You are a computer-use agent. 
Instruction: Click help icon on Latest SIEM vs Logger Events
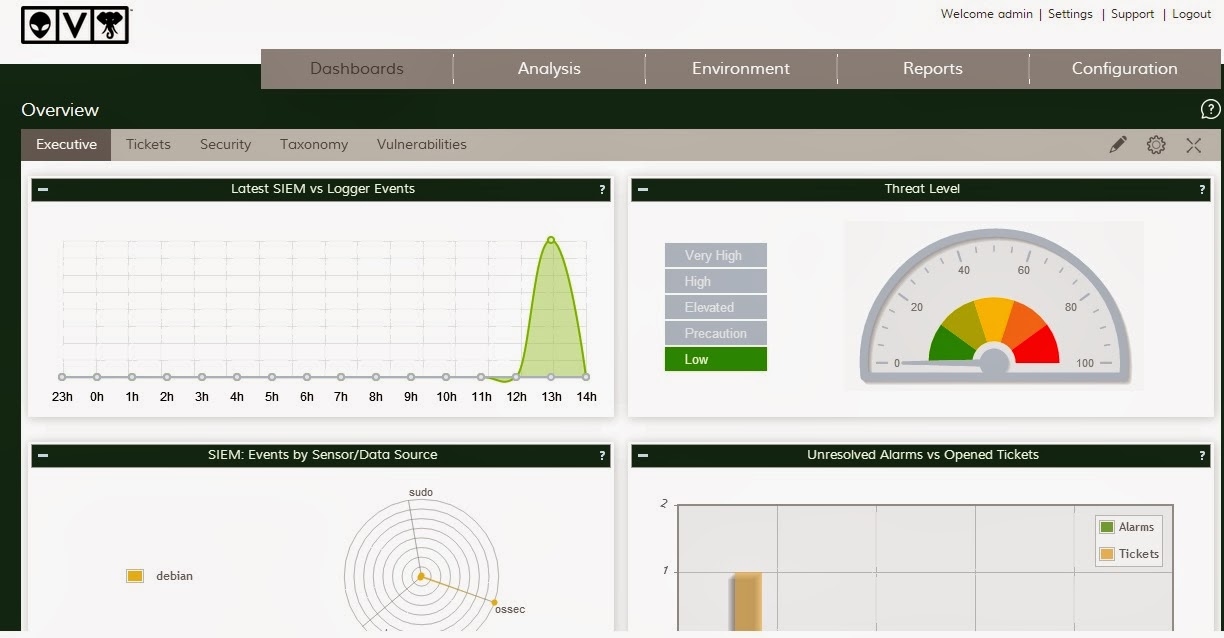(602, 189)
